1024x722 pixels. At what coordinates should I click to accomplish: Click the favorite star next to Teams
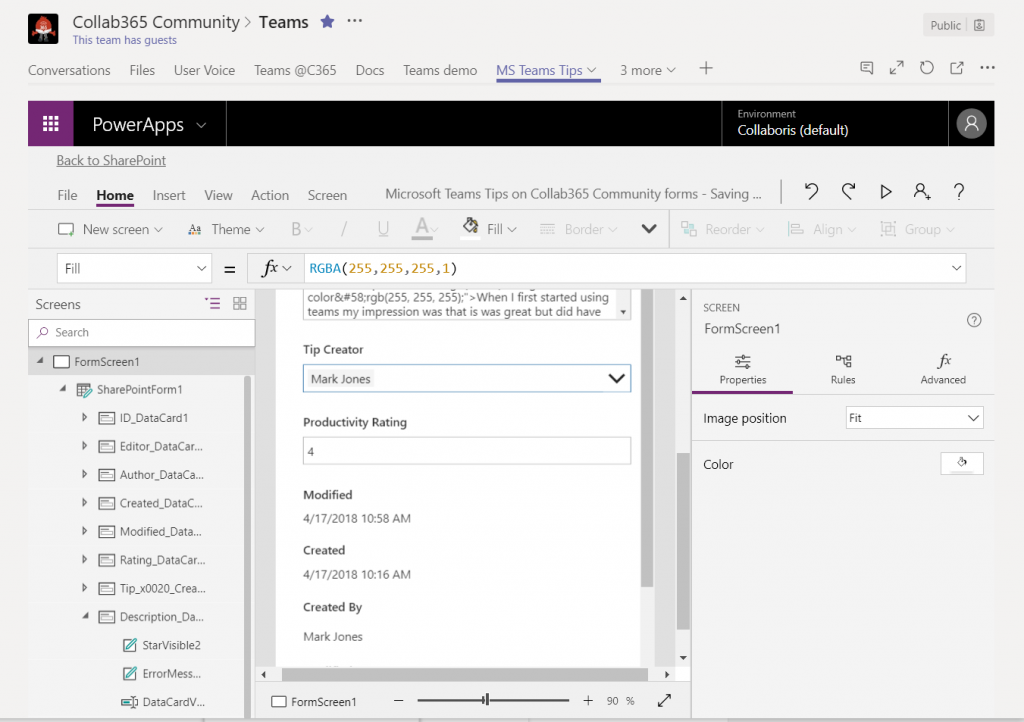[x=327, y=22]
